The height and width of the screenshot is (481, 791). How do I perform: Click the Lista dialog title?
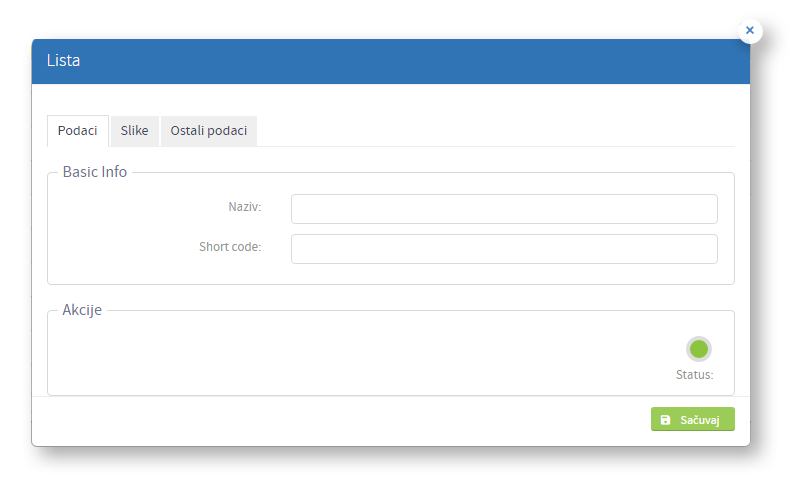pos(64,61)
